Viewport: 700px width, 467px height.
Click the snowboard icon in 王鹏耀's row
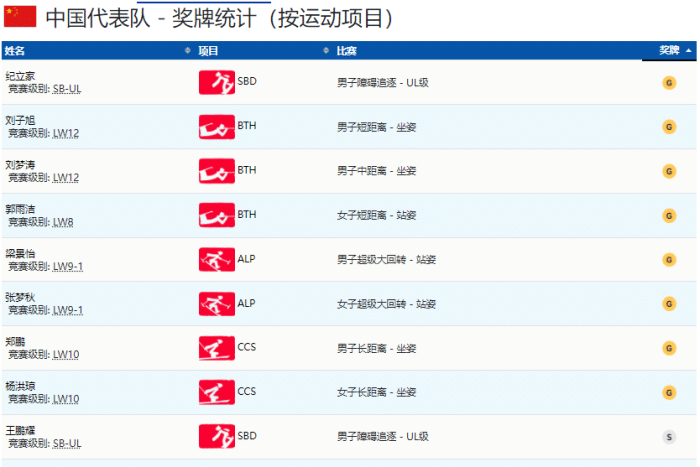coord(216,436)
